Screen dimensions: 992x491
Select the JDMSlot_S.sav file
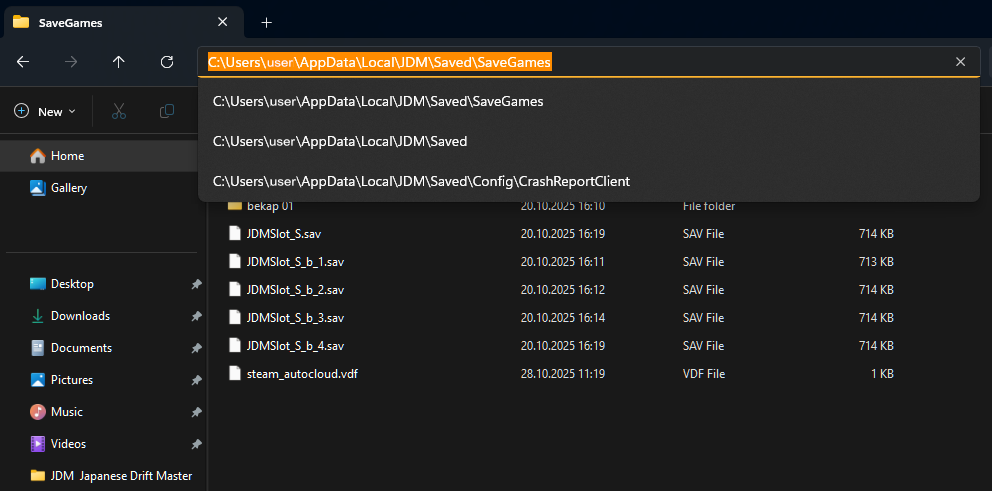pos(283,234)
